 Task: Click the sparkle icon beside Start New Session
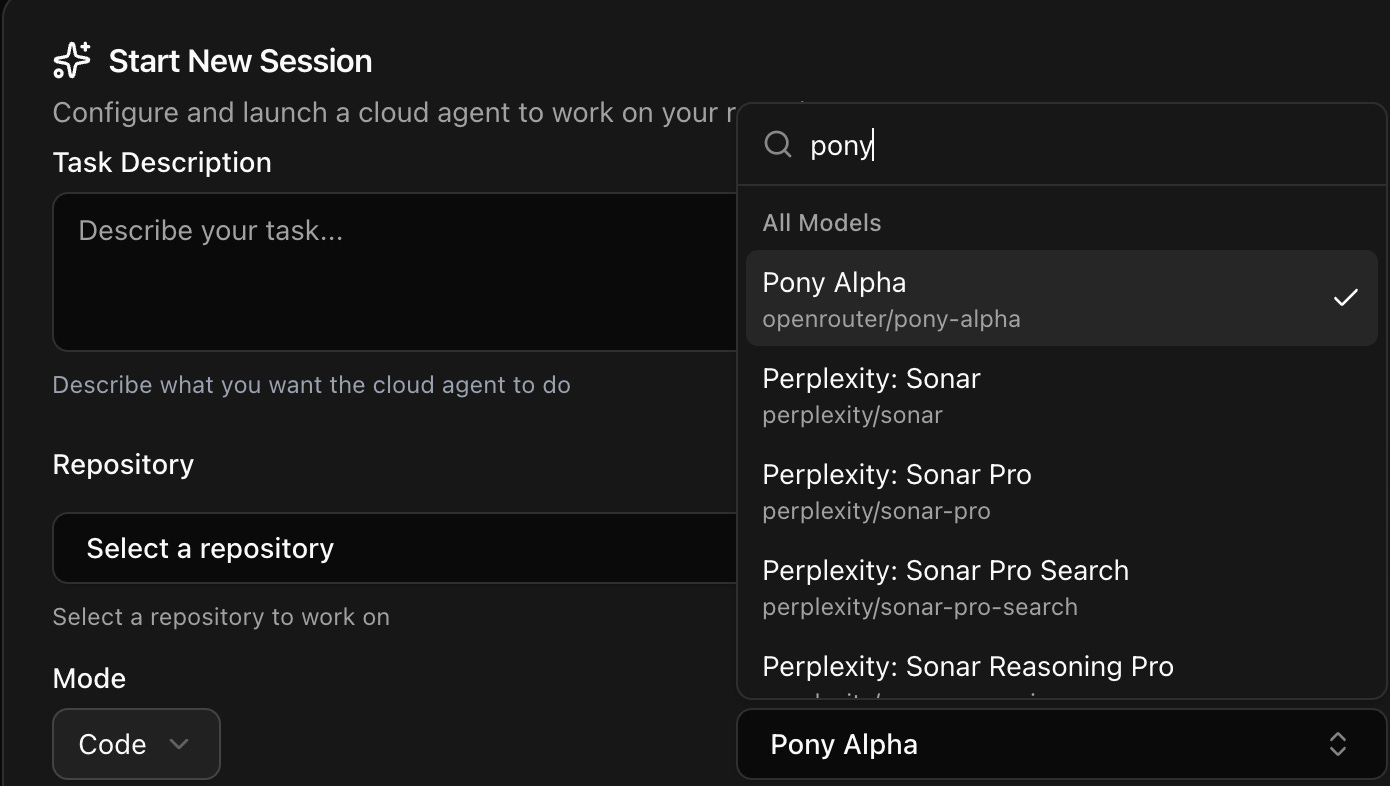click(x=72, y=61)
